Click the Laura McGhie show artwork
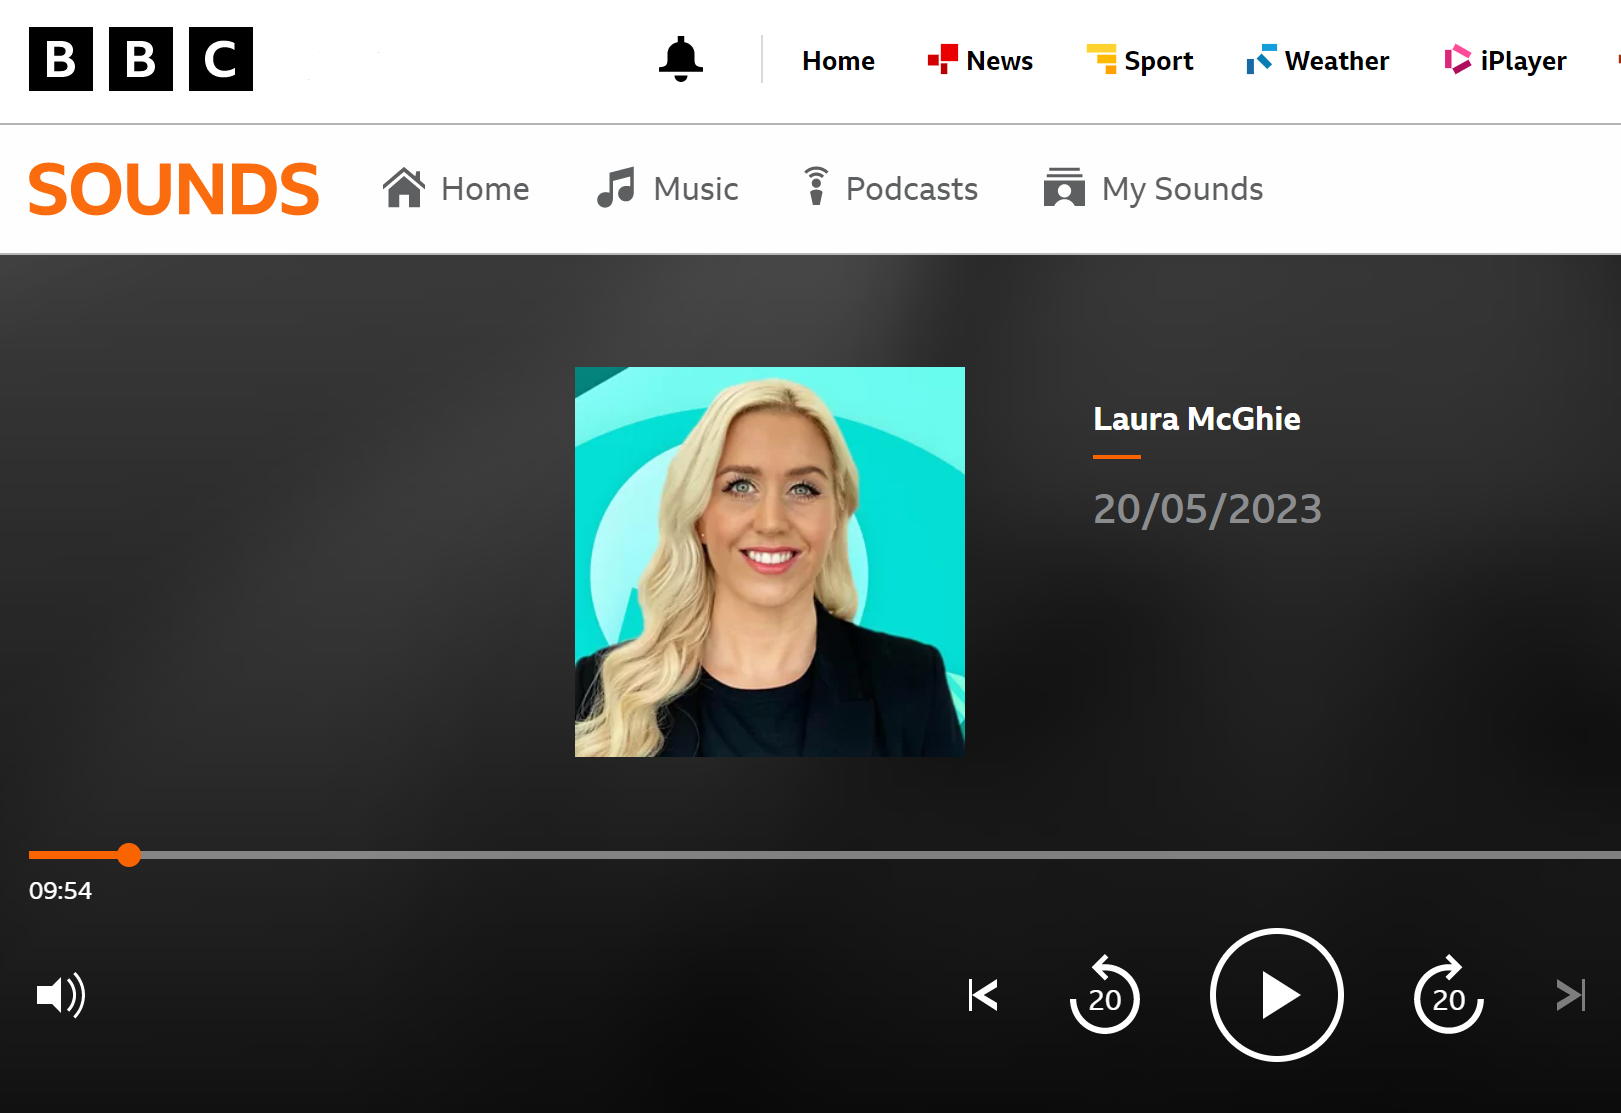The width and height of the screenshot is (1621, 1113). (769, 562)
